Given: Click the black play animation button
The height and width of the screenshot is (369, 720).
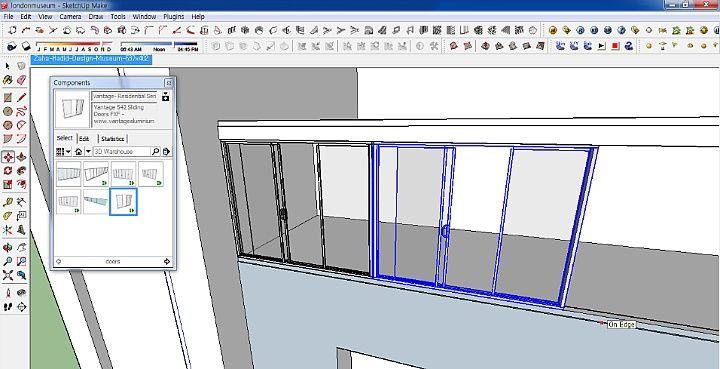Looking at the screenshot, I should click(x=602, y=46).
